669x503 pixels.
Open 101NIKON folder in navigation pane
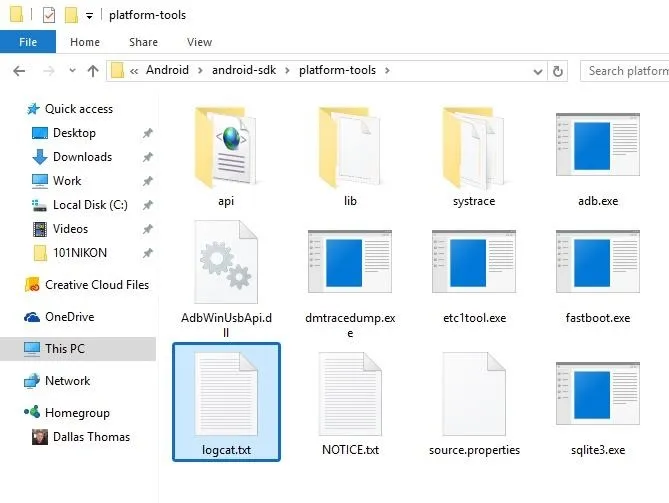point(80,253)
